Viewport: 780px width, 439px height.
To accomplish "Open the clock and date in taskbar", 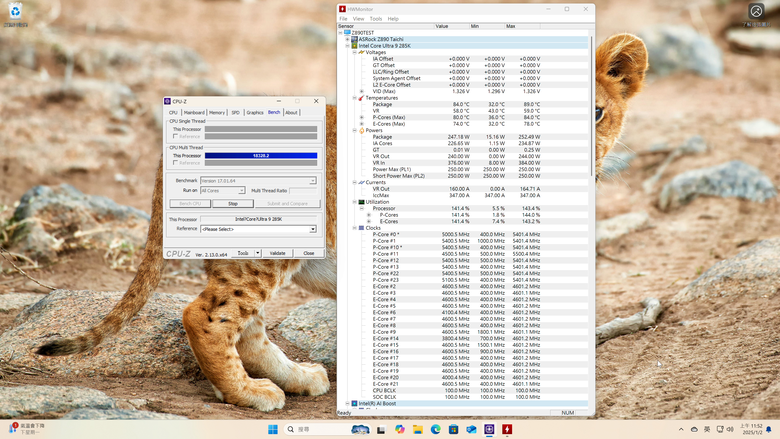I will [751, 429].
